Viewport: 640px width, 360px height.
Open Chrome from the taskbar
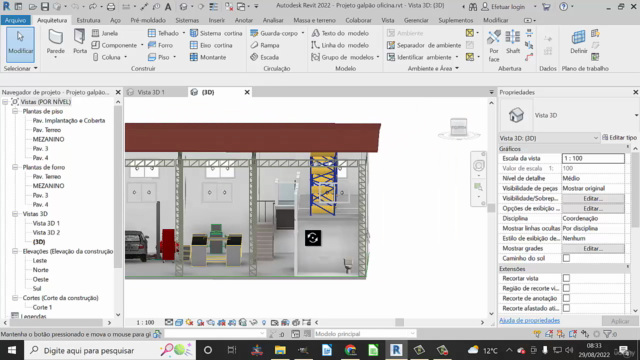pos(350,350)
